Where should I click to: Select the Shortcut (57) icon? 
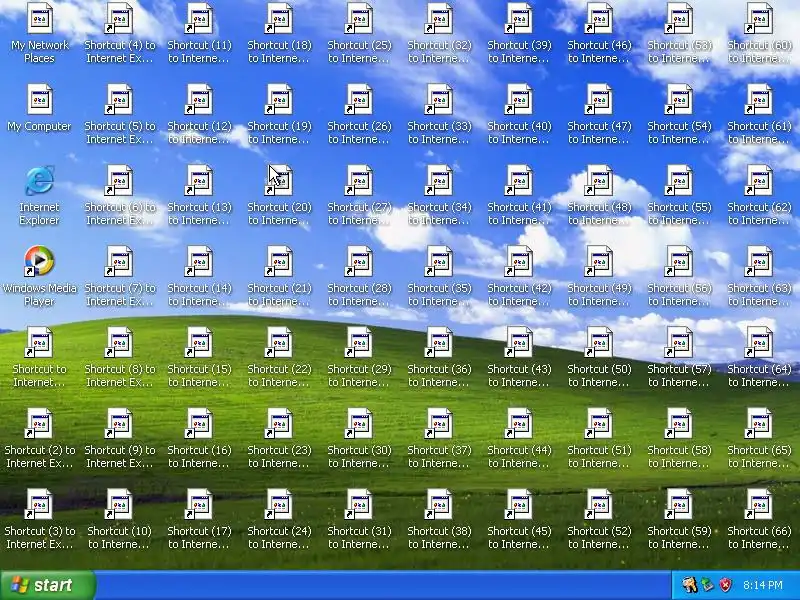680,342
